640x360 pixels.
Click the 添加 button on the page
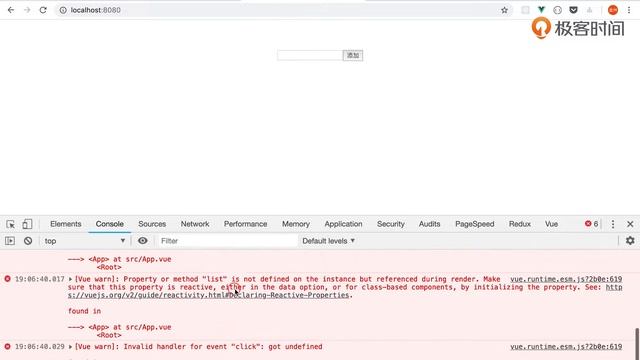[353, 56]
